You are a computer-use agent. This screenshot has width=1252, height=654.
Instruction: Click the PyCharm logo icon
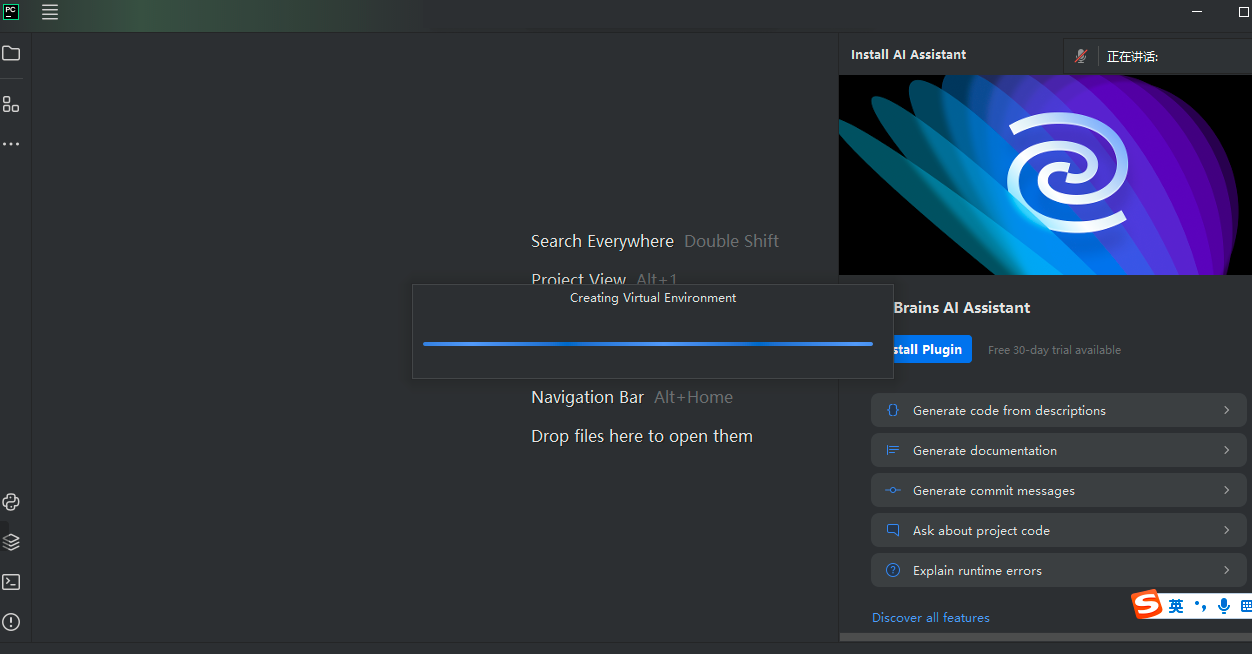[x=11, y=12]
